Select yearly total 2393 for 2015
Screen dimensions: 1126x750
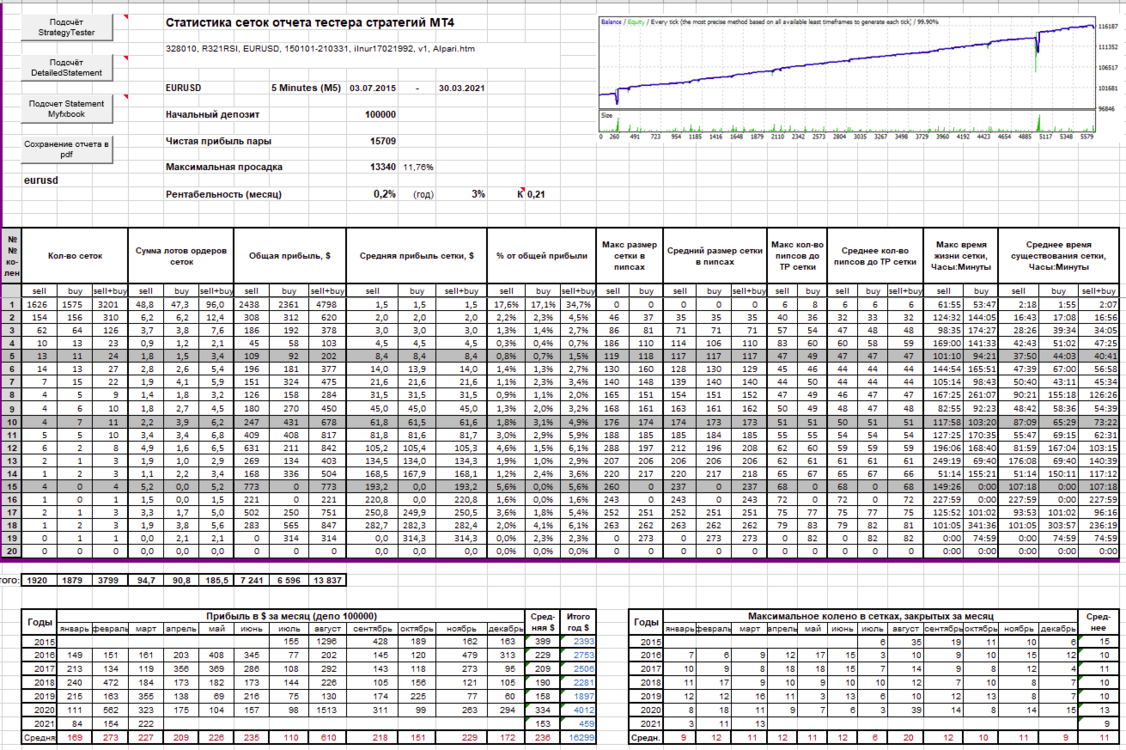click(578, 642)
